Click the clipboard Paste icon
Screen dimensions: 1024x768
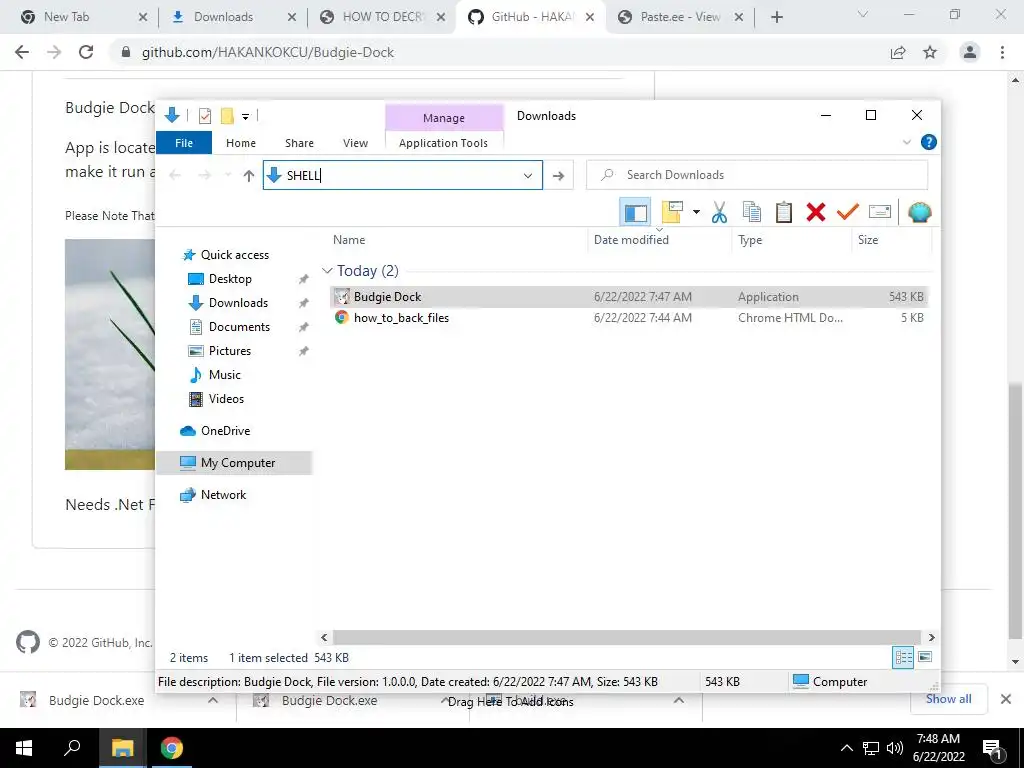784,212
